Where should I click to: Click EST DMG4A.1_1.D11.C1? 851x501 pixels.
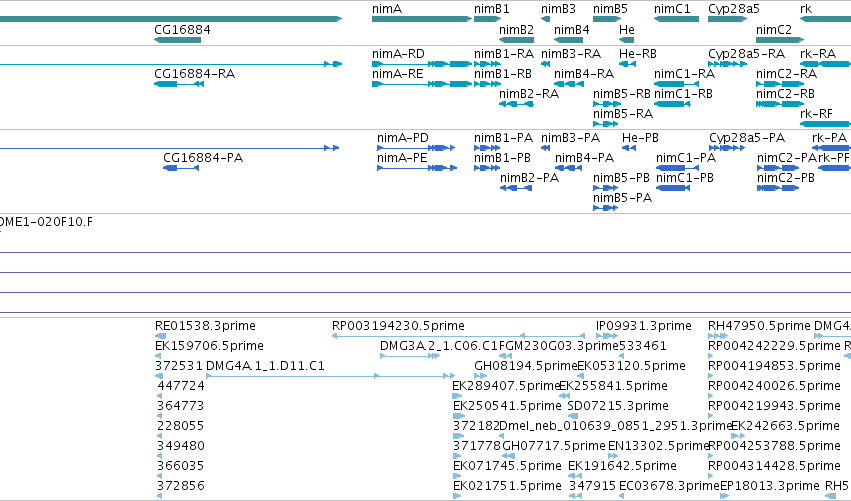pyautogui.click(x=331, y=376)
